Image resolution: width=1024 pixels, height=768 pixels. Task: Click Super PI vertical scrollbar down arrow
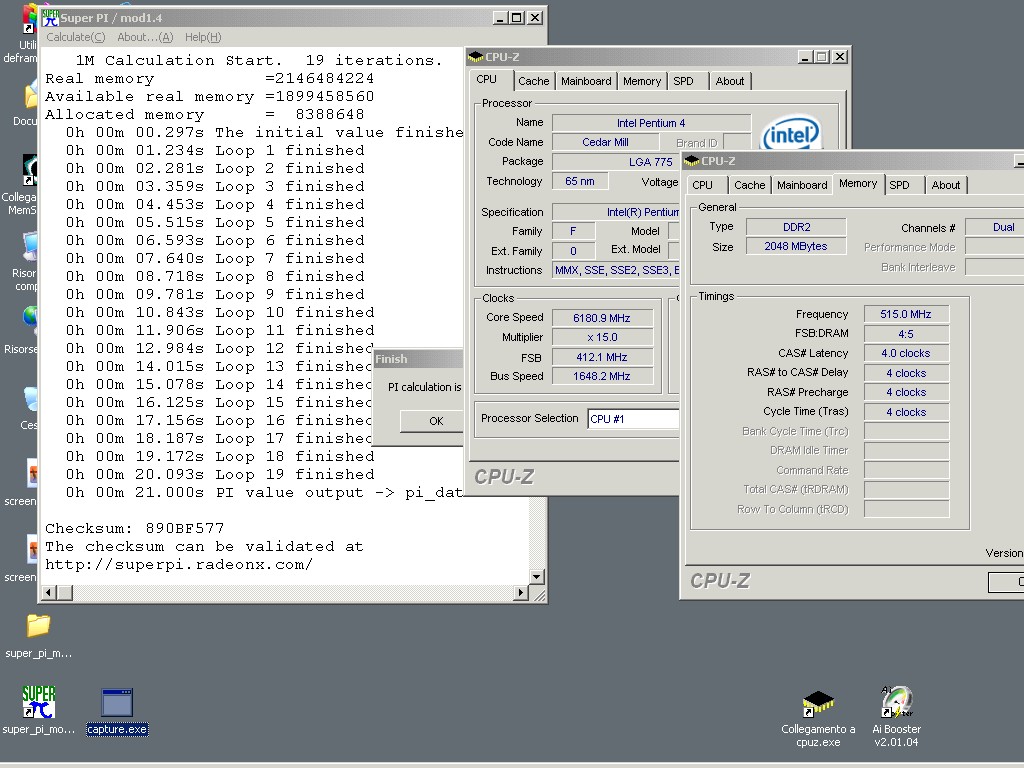[537, 577]
